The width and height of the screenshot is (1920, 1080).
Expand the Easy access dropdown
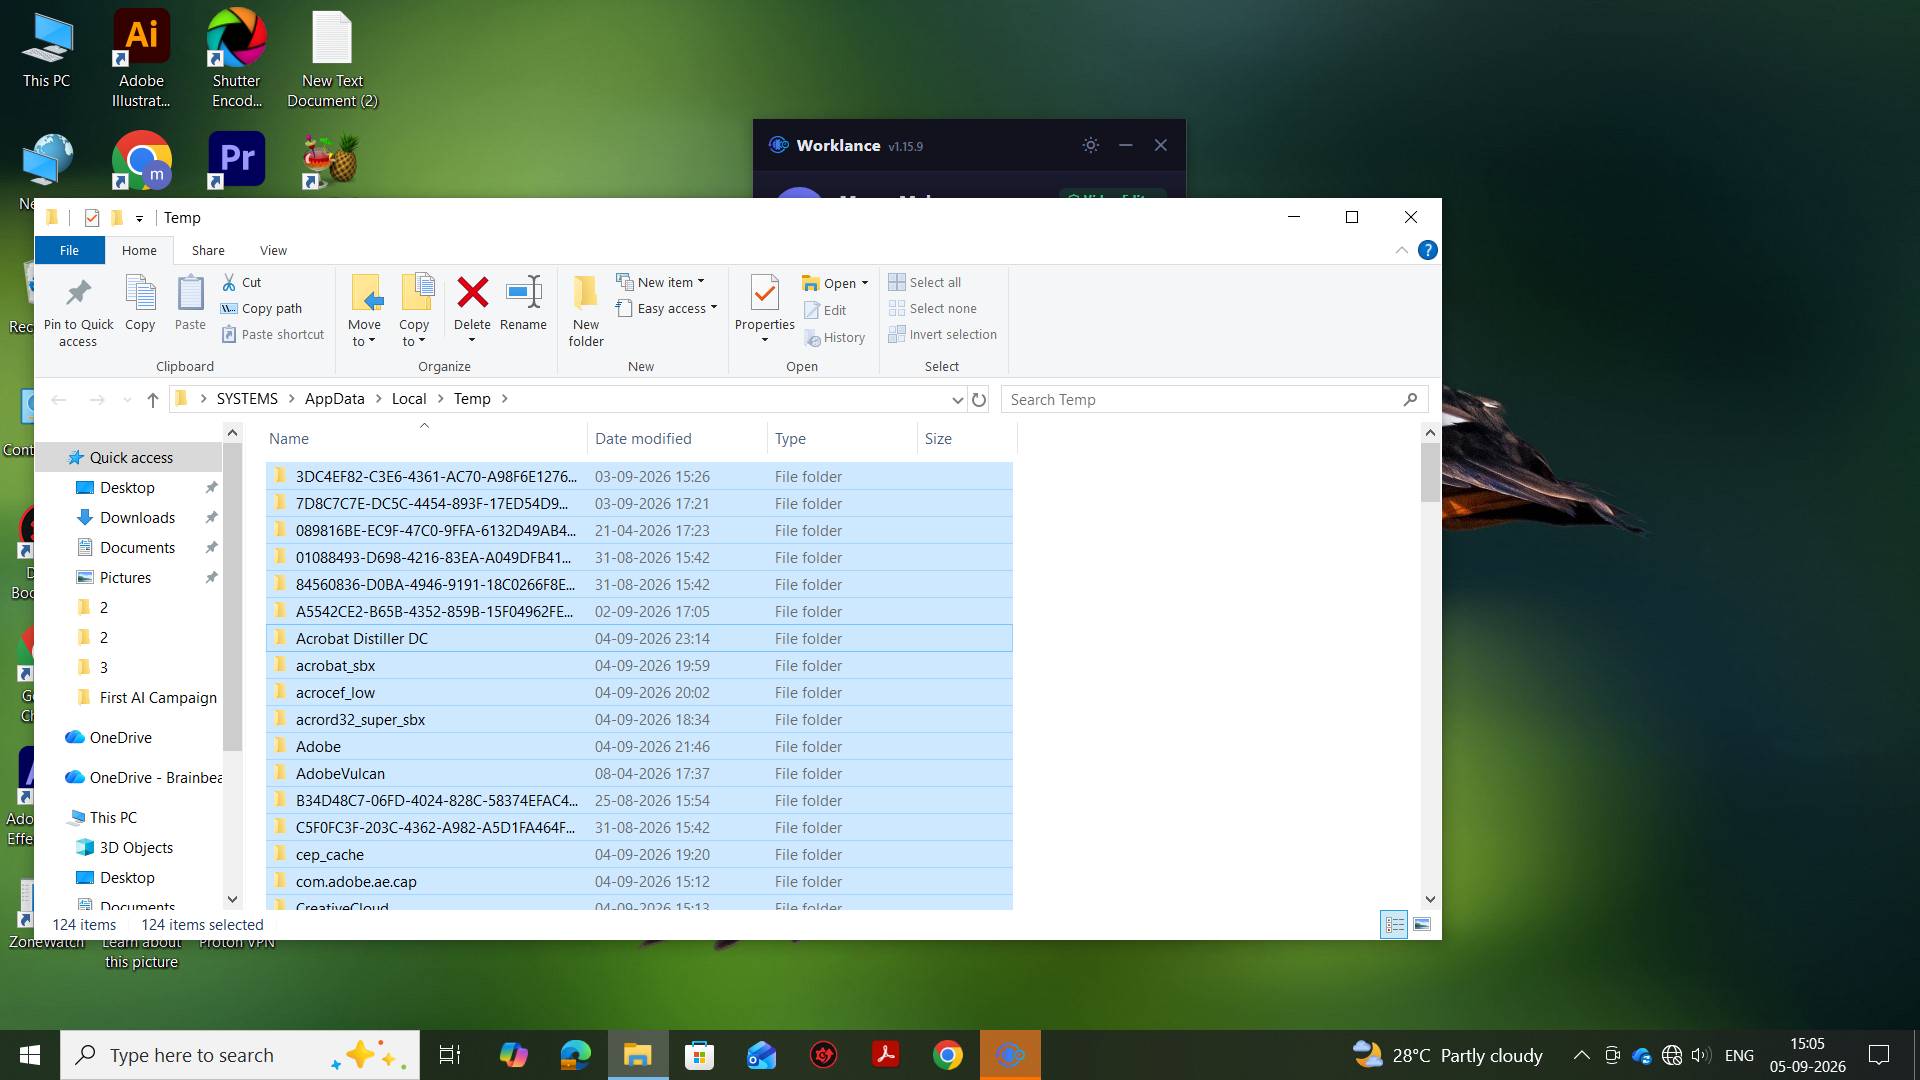click(667, 309)
